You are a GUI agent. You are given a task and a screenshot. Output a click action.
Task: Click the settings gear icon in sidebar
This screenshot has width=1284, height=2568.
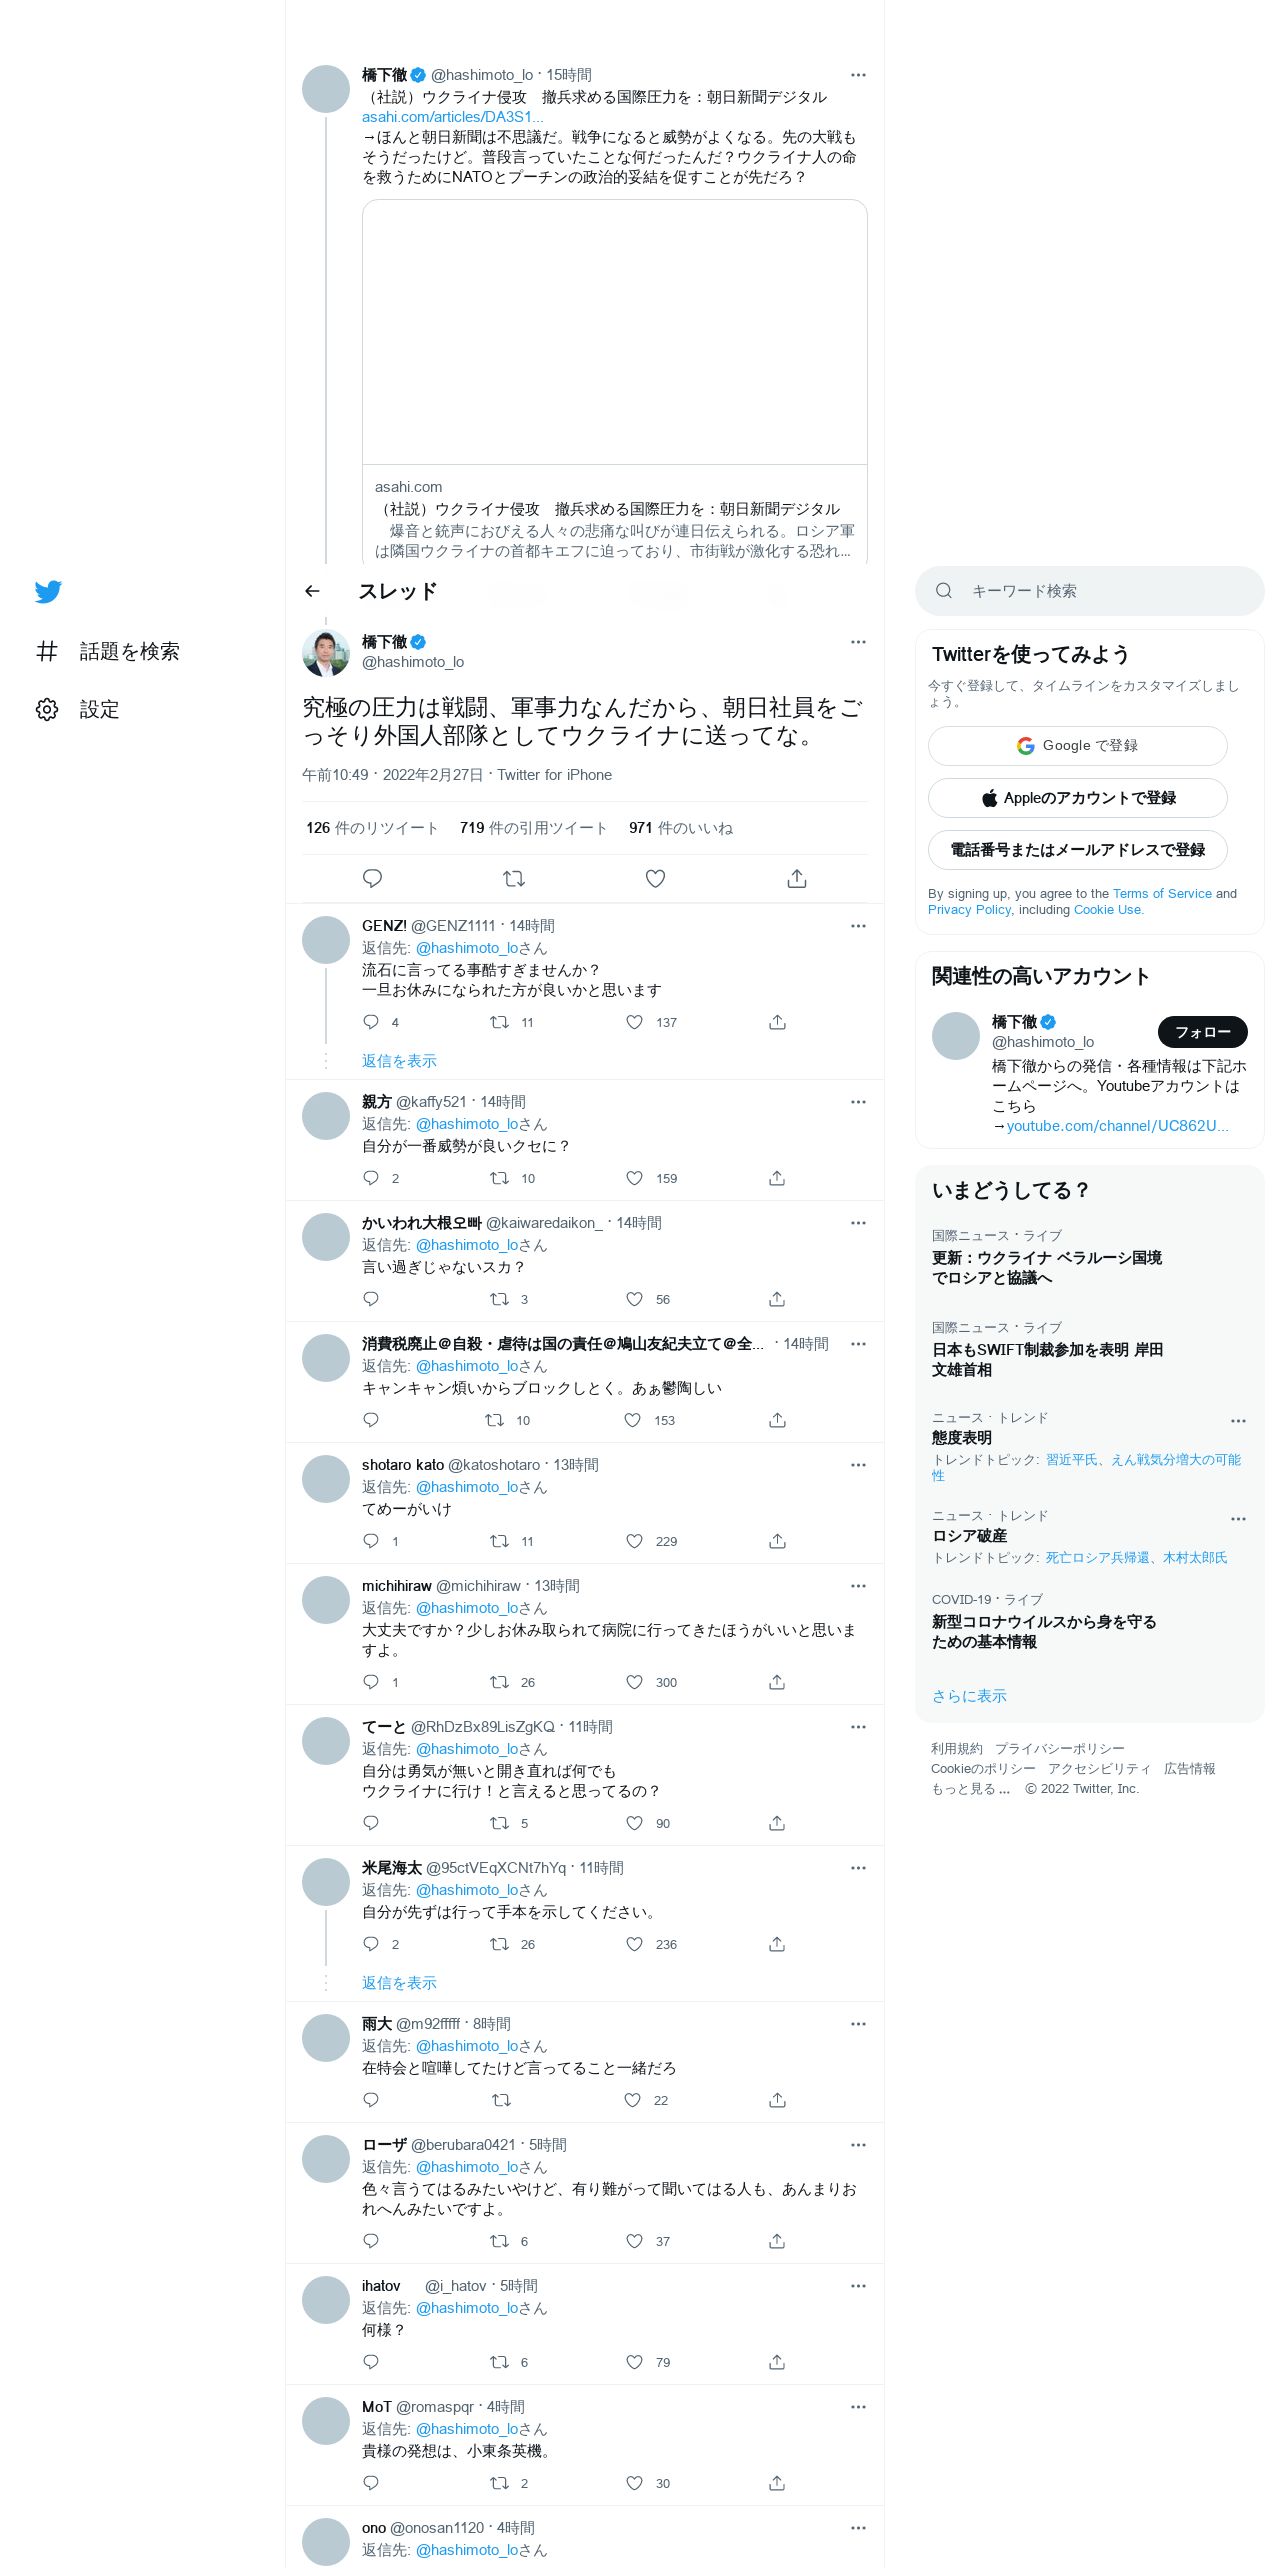click(47, 709)
